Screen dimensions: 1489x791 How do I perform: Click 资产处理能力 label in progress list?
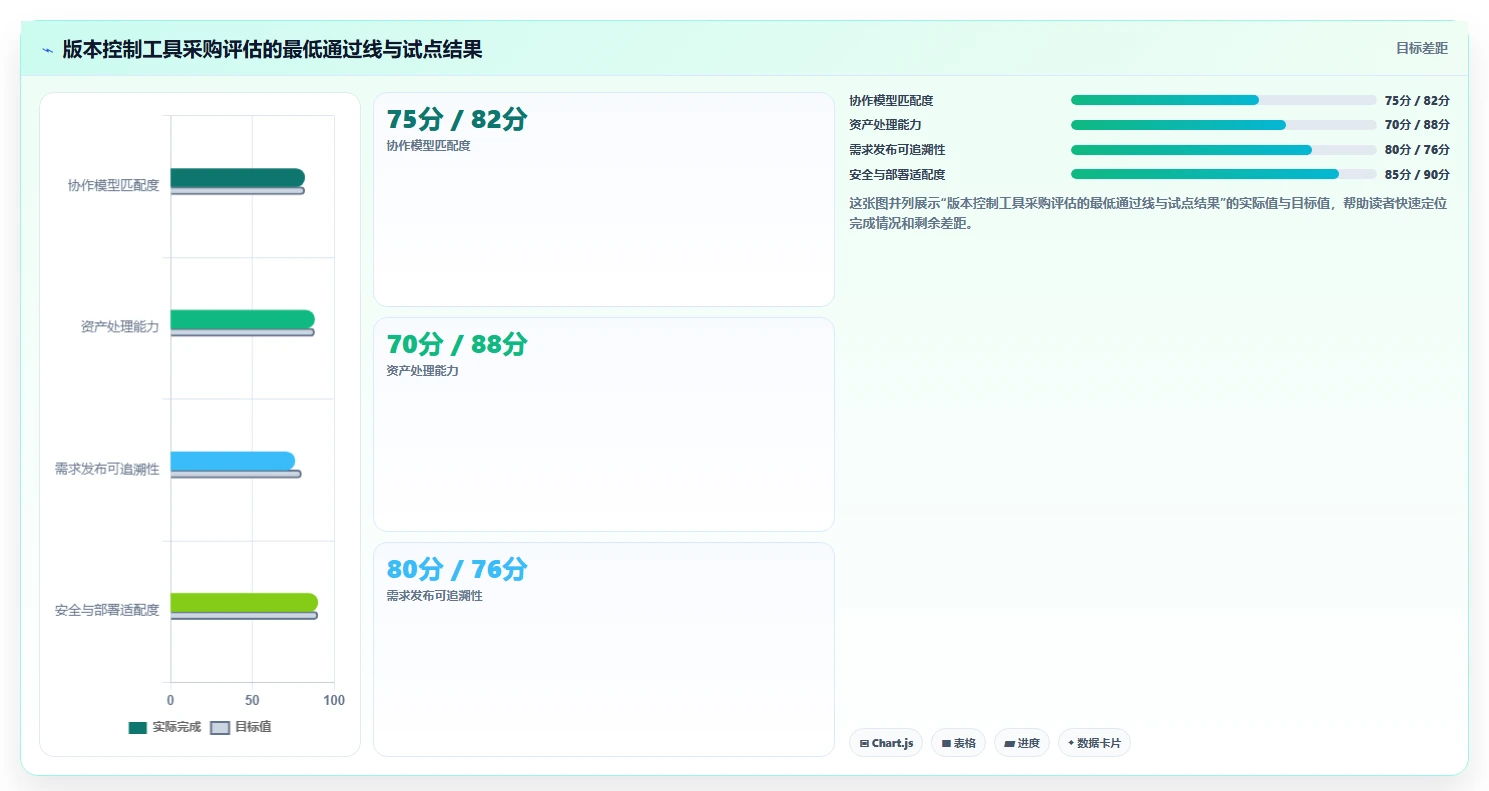click(x=885, y=125)
